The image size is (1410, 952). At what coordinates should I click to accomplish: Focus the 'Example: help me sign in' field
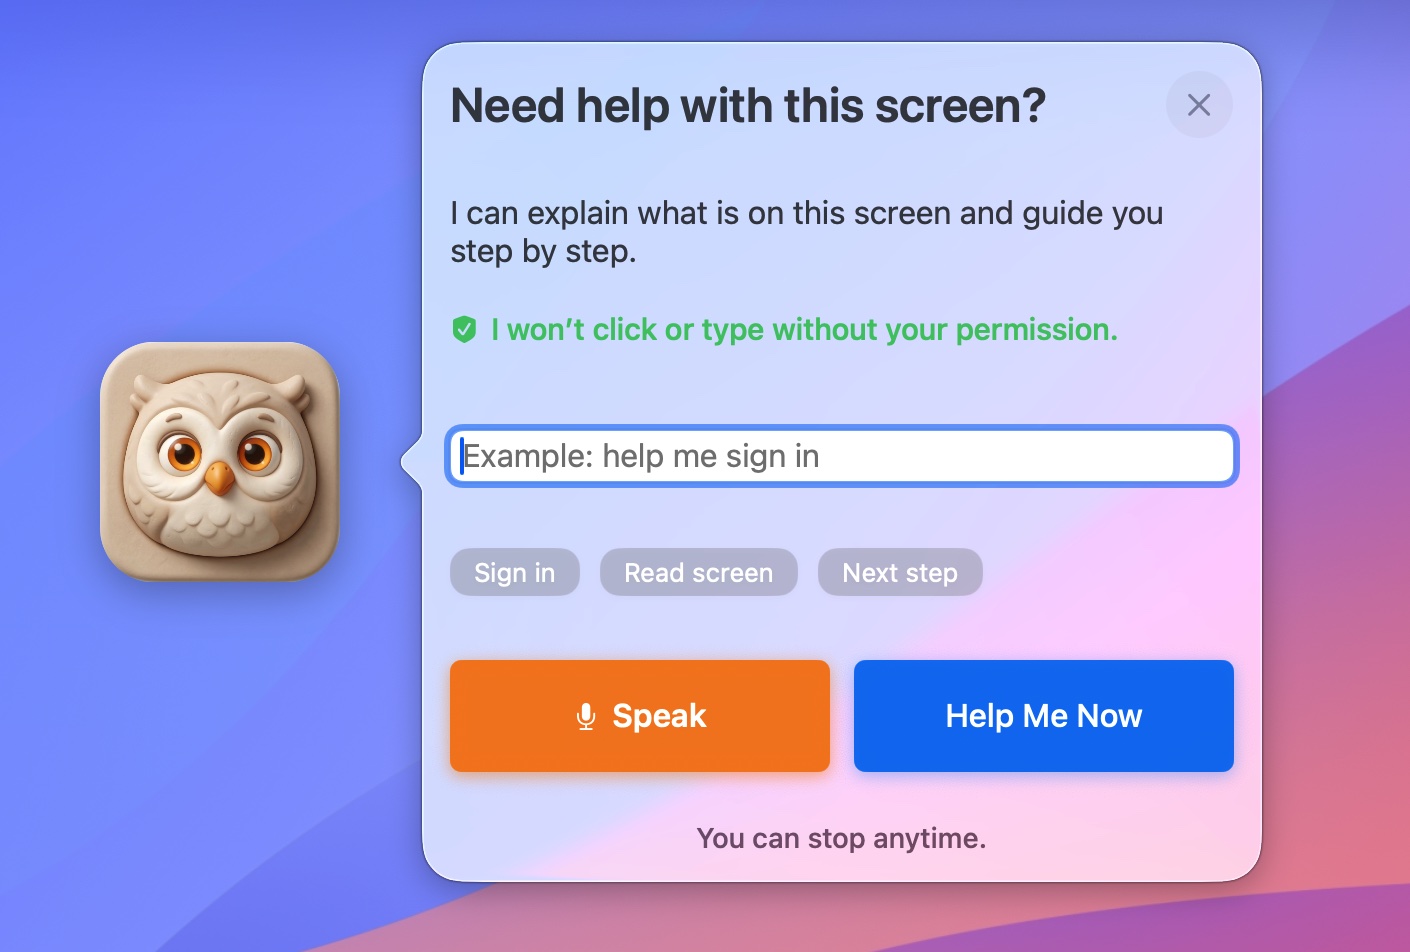842,456
